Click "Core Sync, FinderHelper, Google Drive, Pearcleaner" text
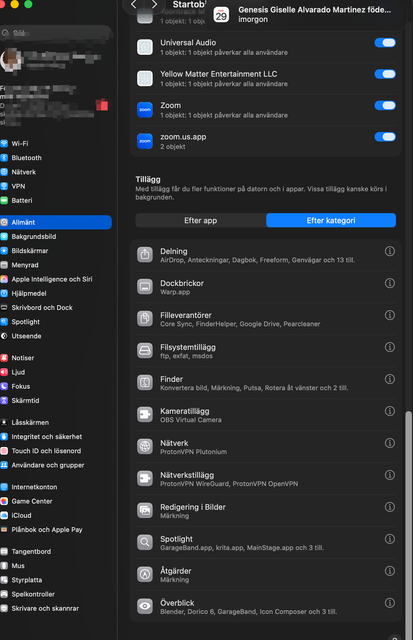 tap(240, 324)
